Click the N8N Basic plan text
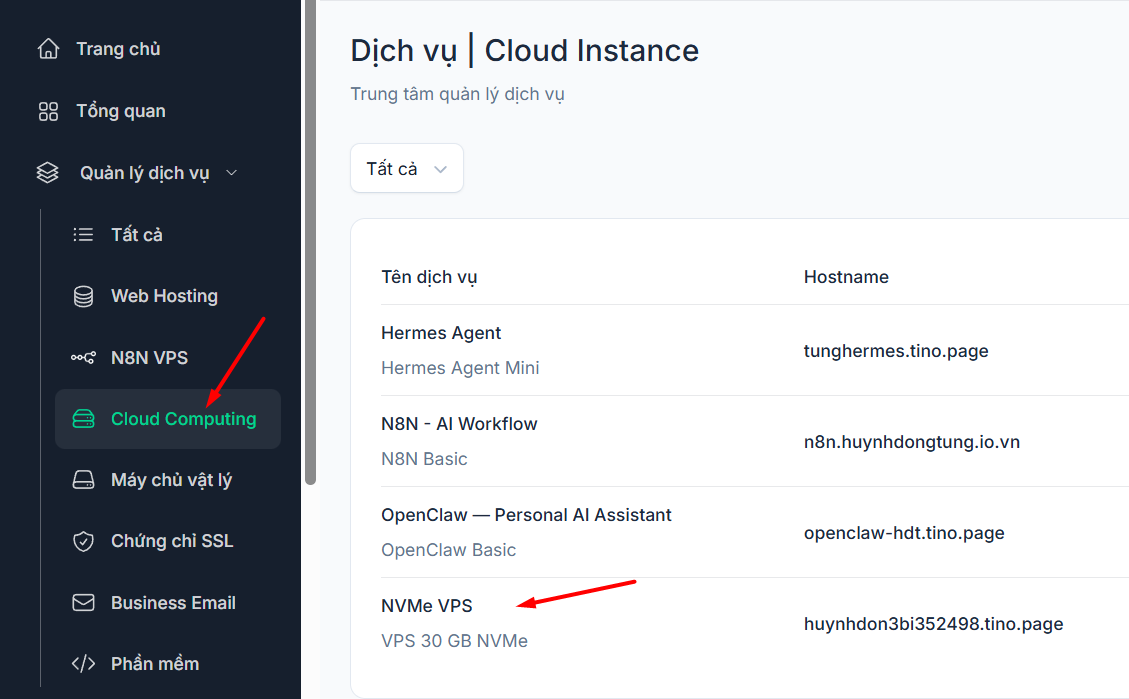 [x=424, y=459]
